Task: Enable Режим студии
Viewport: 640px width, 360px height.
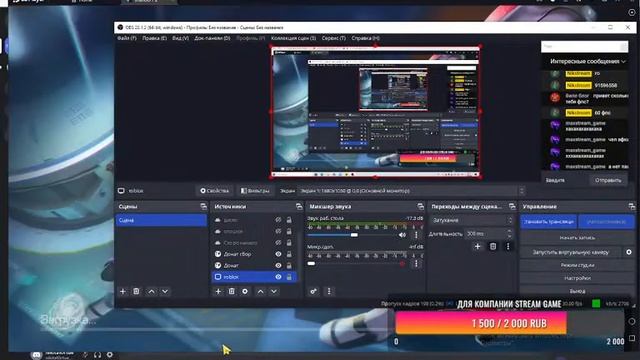Action: point(577,265)
